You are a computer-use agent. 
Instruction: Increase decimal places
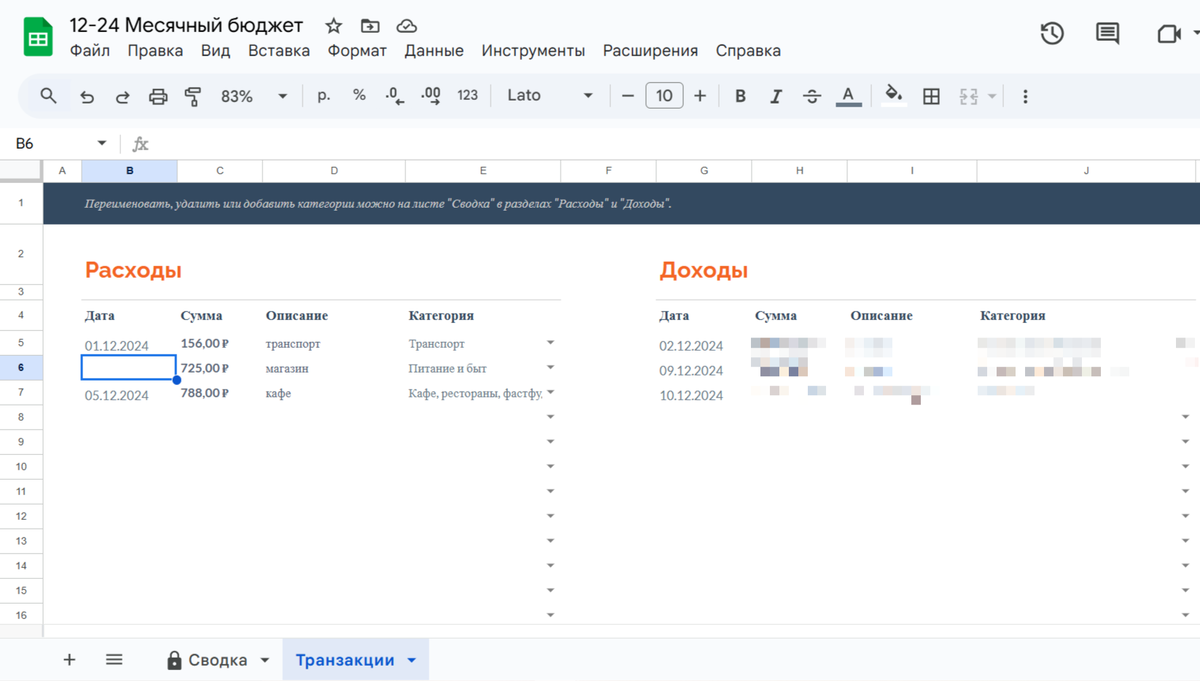tap(431, 96)
